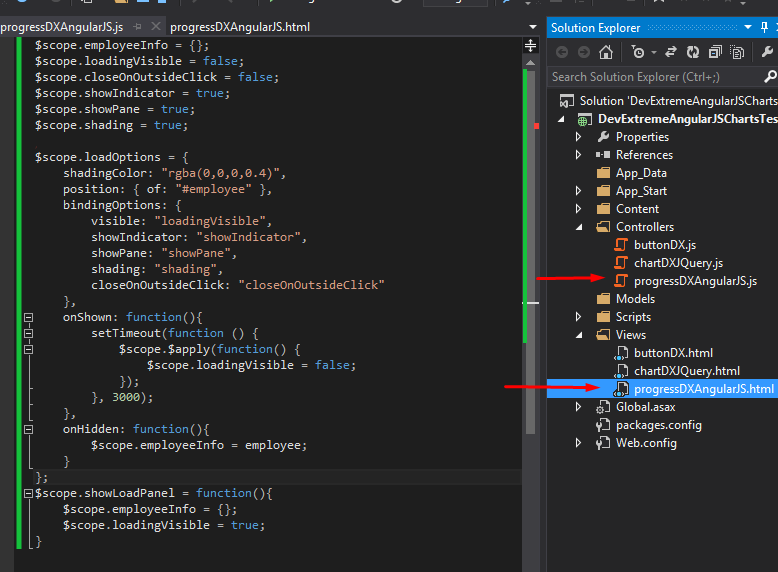
Task: Click the Web.config file icon
Action: 603,443
